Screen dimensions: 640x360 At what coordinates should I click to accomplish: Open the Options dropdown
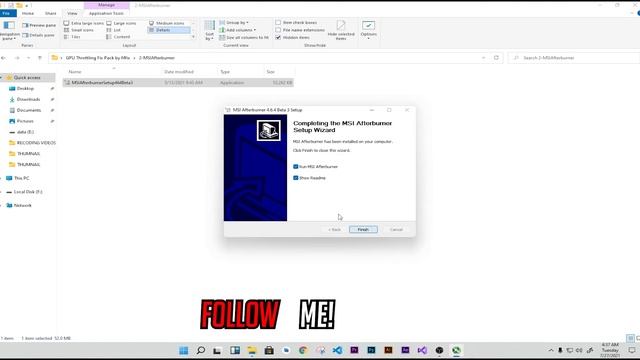368,30
